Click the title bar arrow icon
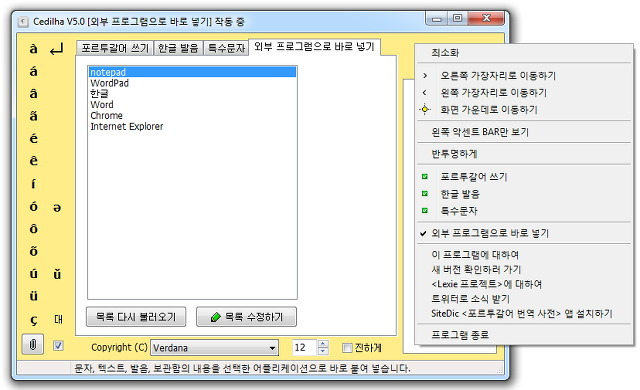640x390 pixels. [23, 21]
